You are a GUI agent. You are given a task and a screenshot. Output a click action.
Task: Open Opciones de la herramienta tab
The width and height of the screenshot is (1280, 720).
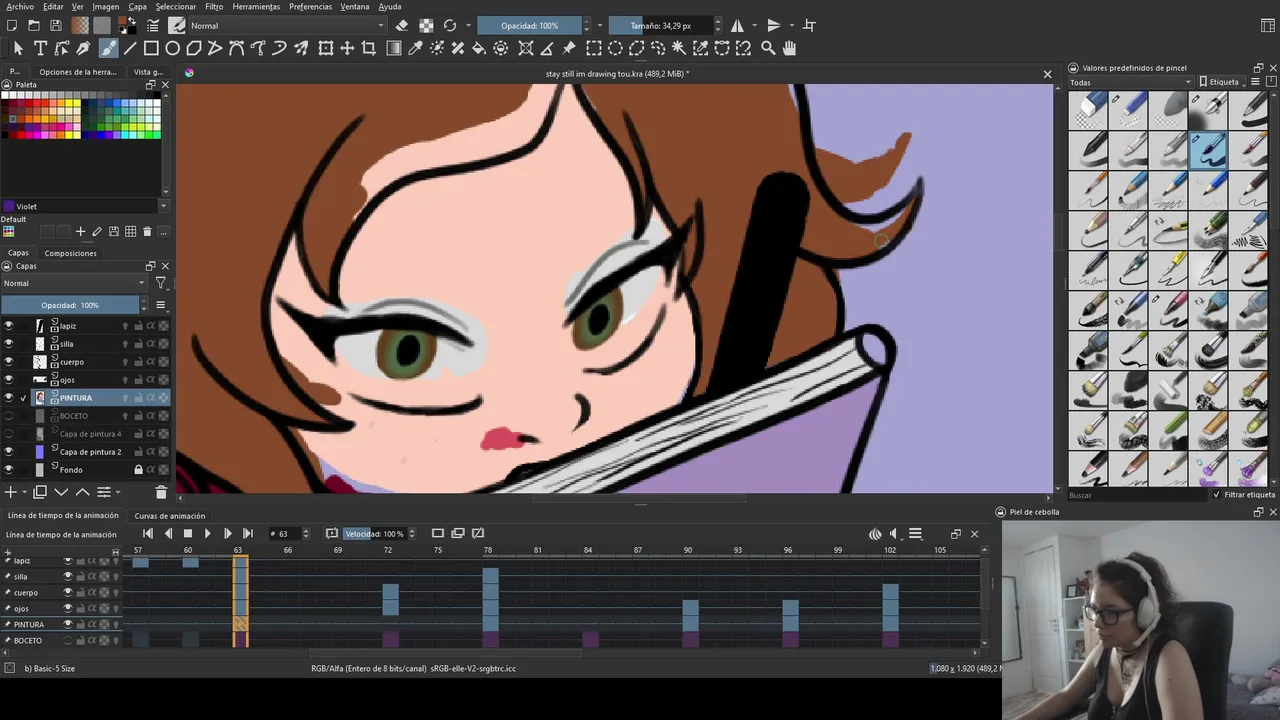[x=78, y=72]
